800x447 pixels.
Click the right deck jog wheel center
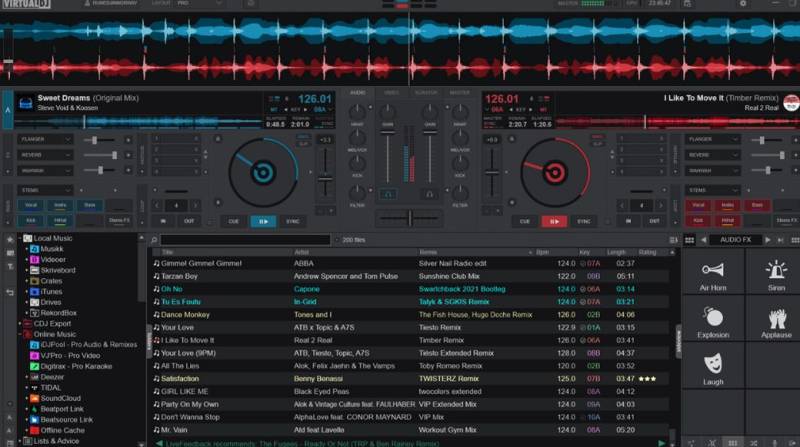(x=555, y=172)
